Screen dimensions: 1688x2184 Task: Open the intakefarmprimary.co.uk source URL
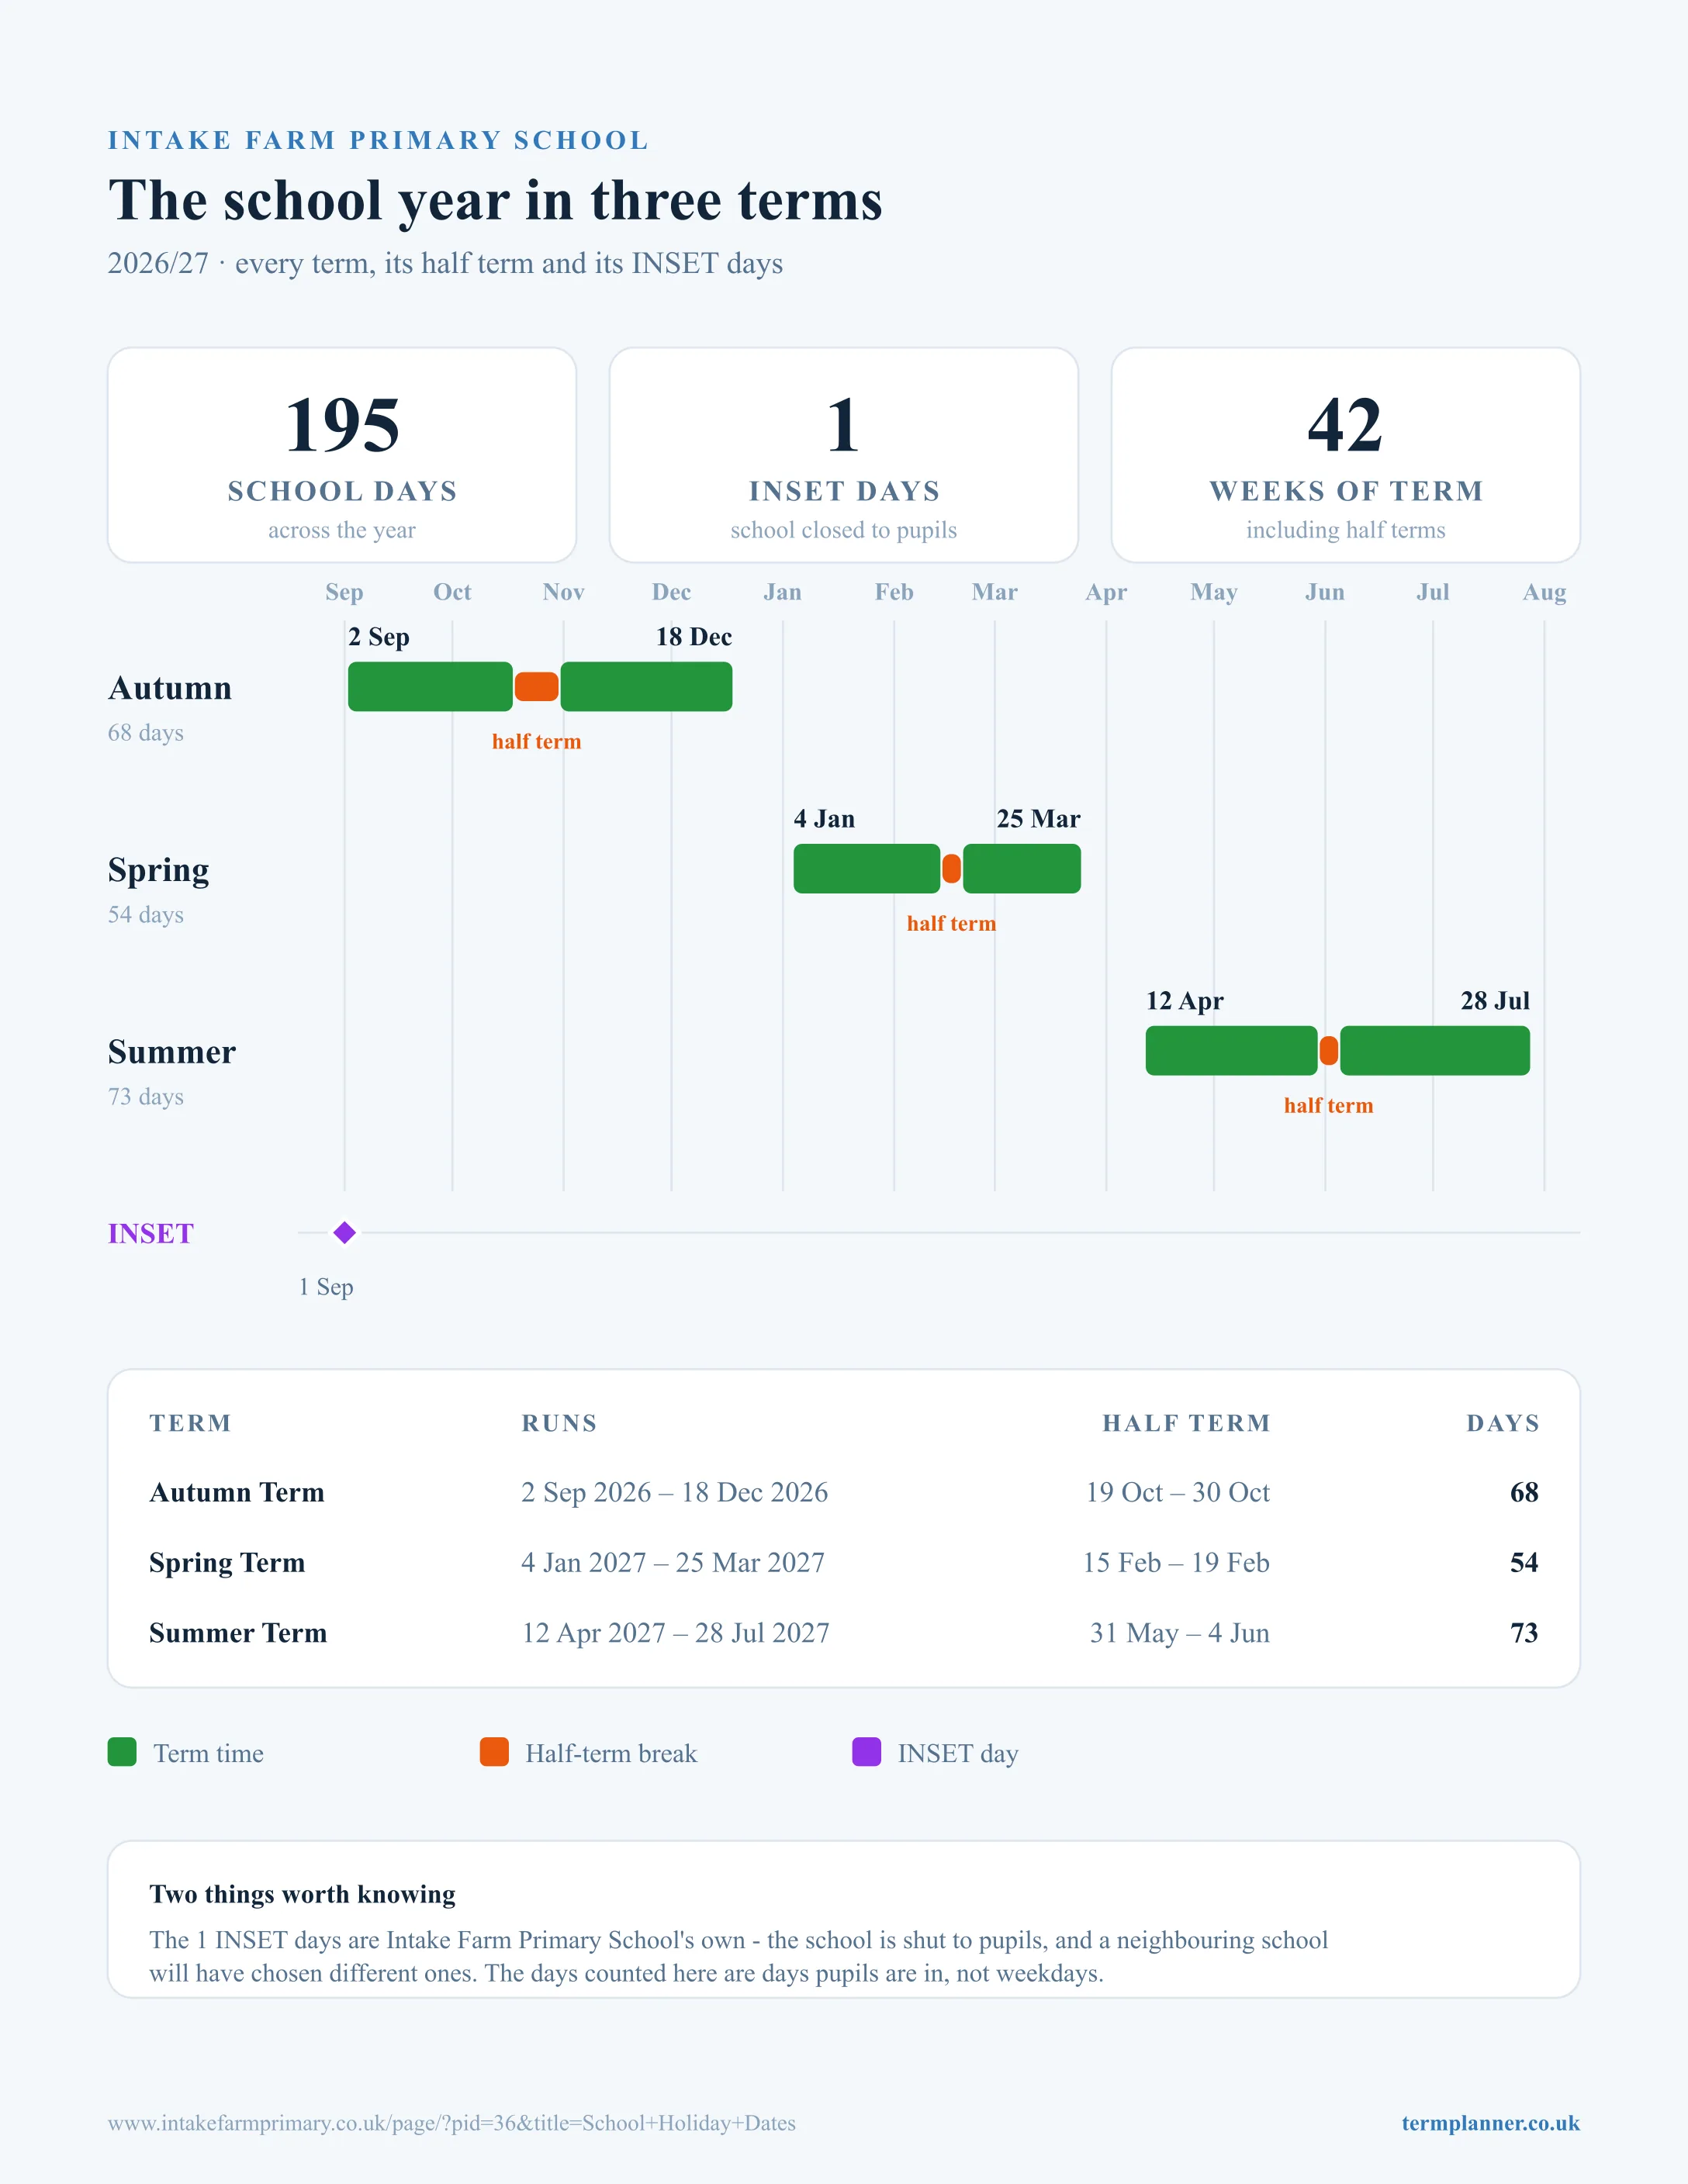(x=452, y=2123)
